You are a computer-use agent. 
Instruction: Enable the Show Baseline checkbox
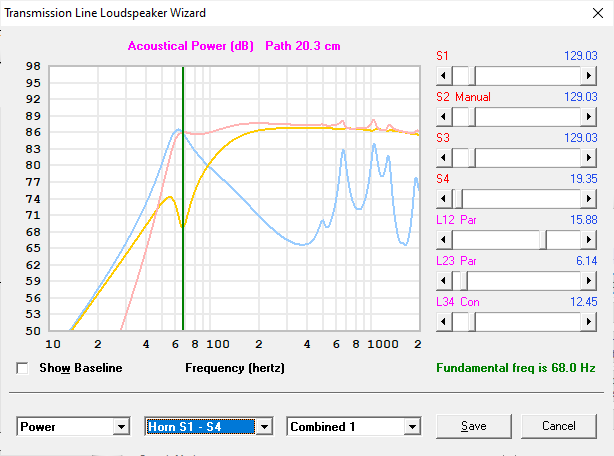tap(23, 368)
